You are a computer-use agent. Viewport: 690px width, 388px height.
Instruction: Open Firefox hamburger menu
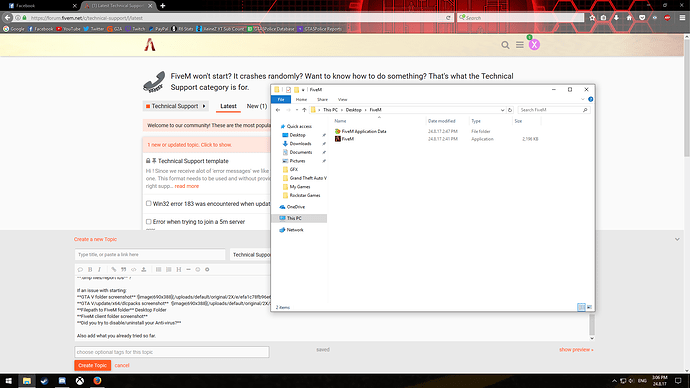click(x=682, y=18)
